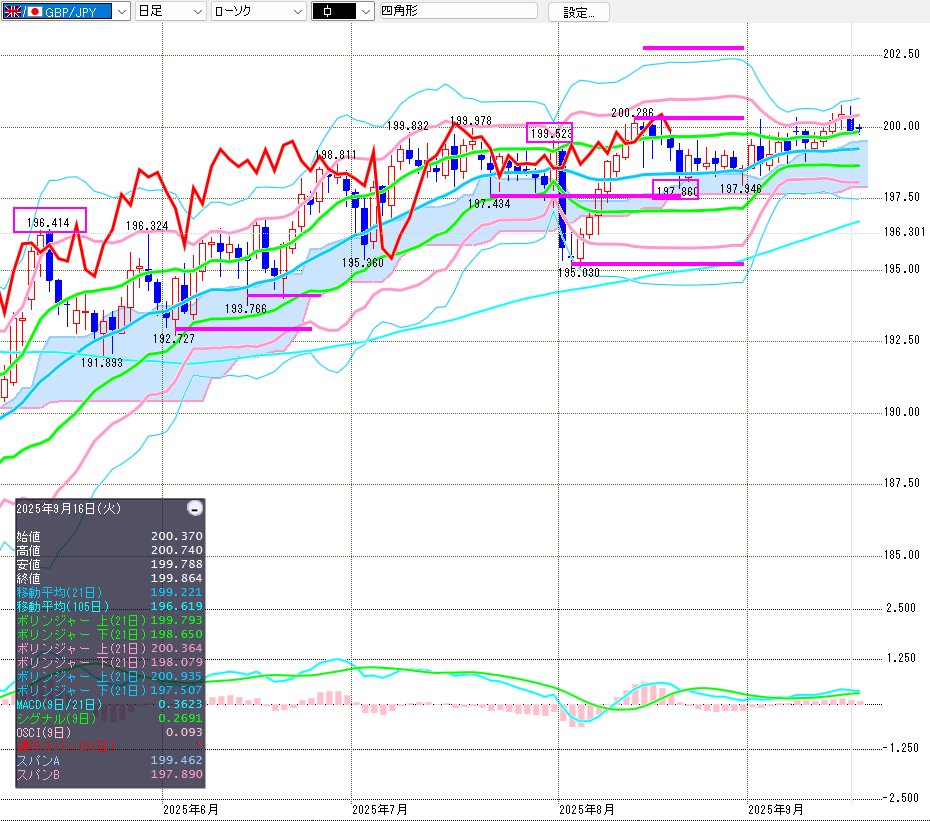Click the 200.286 high price label
Viewport: 930px width, 821px height.
click(632, 113)
